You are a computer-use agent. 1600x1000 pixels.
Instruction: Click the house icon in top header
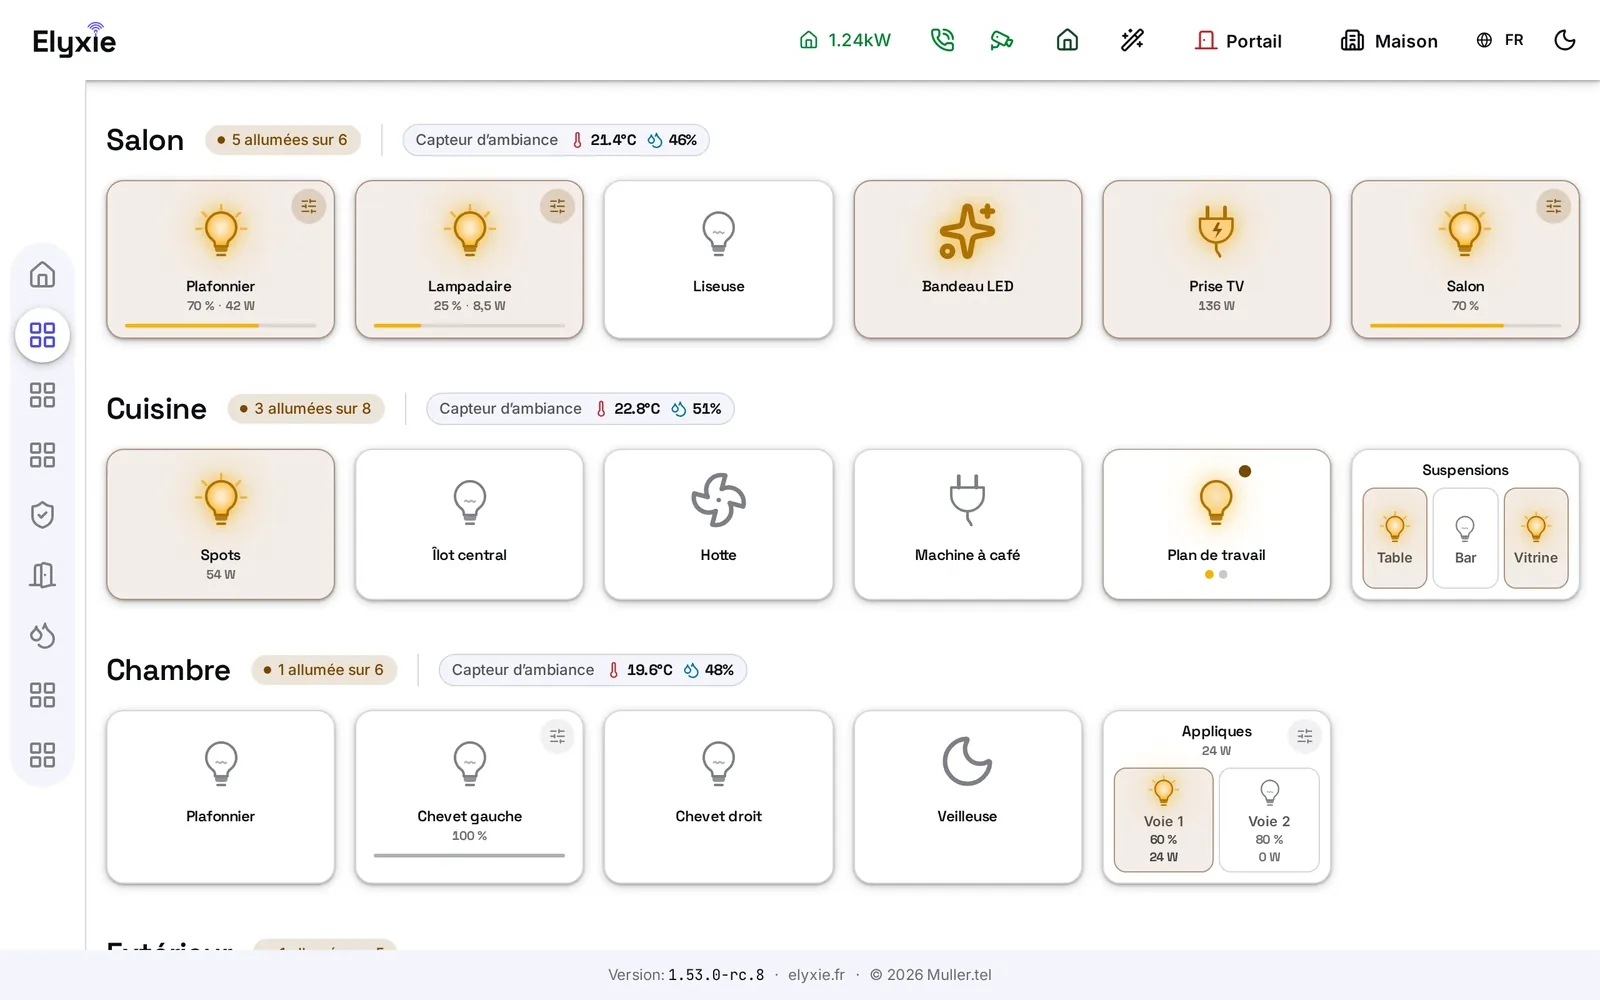point(1067,40)
